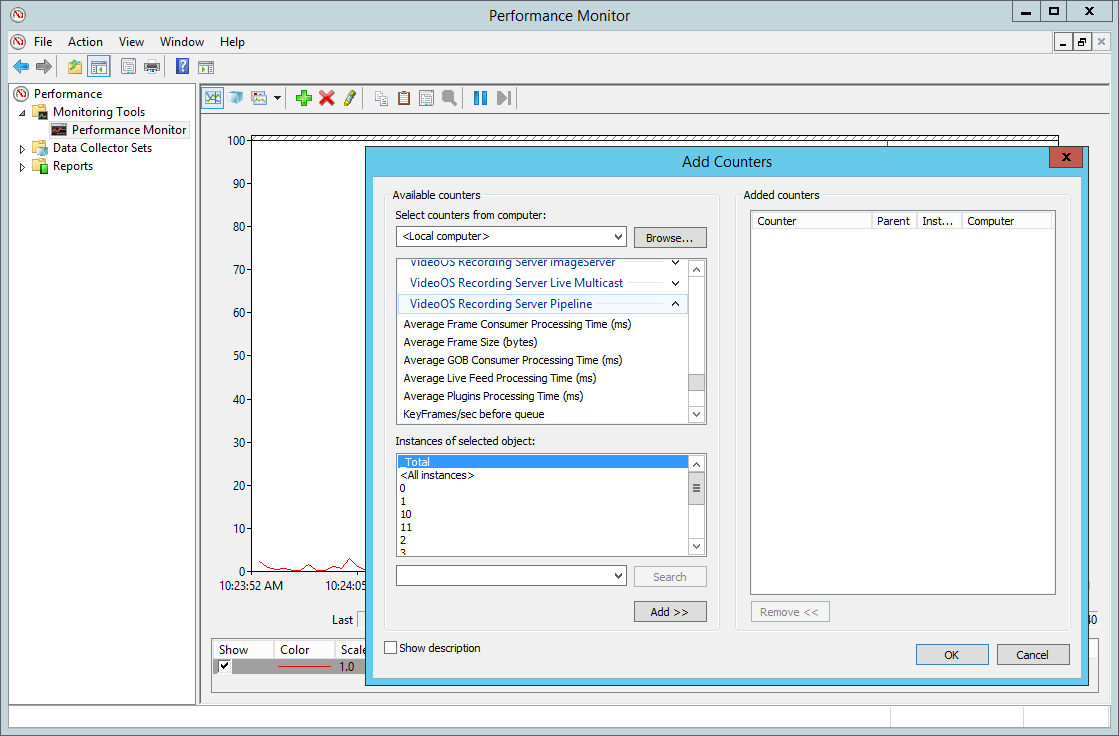
Task: Open Help via the question mark icon
Action: click(x=182, y=67)
